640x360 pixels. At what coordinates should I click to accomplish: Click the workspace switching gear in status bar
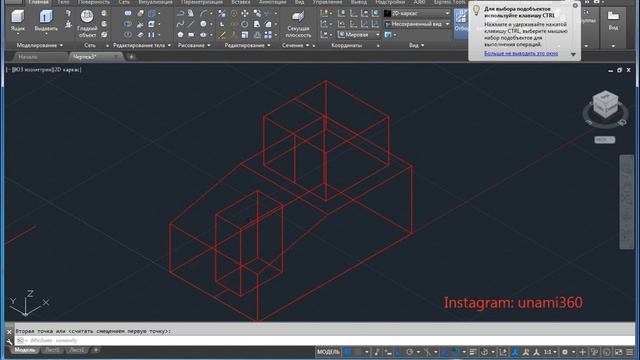point(565,352)
